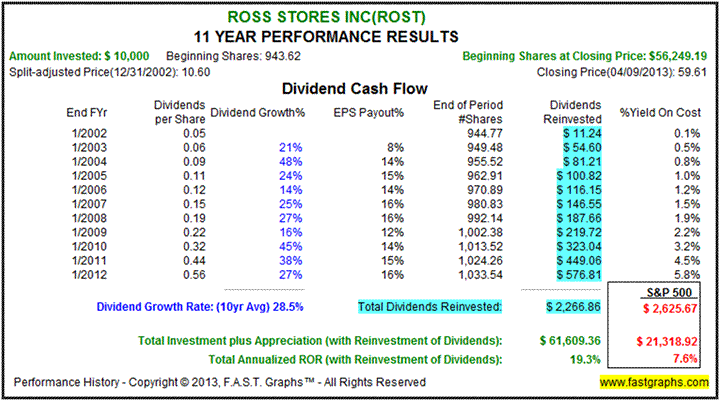Select the 1/2011 fiscal year row label
The width and height of the screenshot is (720, 400).
point(89,261)
